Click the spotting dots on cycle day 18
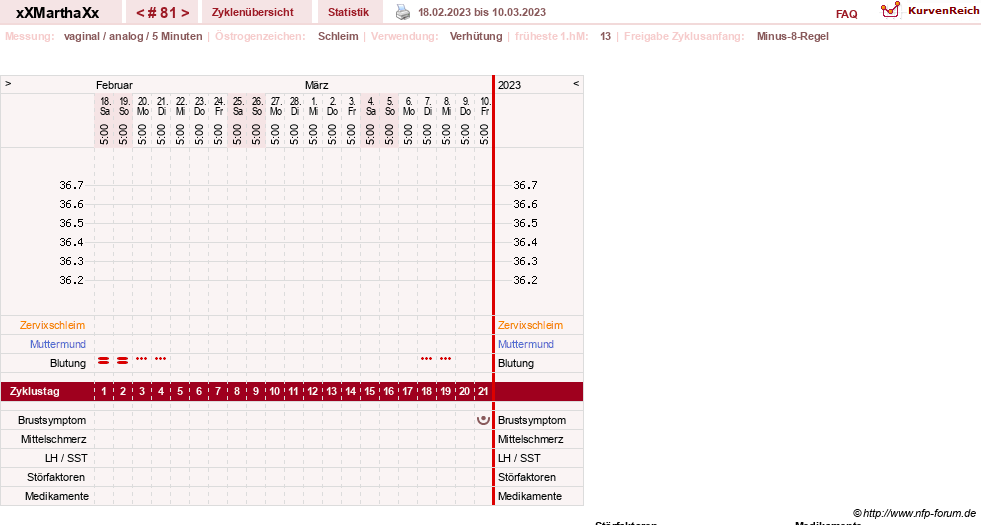This screenshot has width=981, height=525. point(427,359)
